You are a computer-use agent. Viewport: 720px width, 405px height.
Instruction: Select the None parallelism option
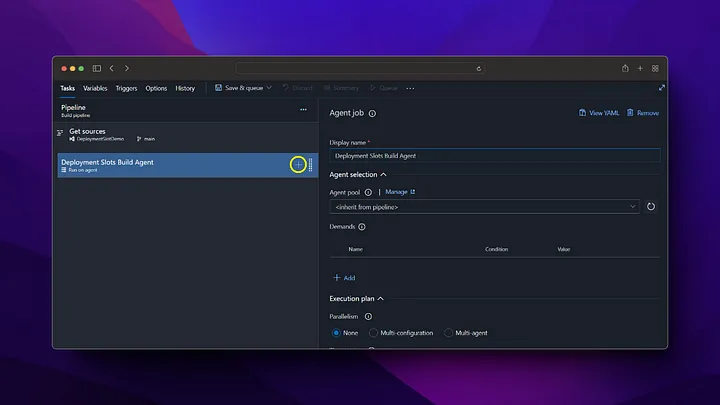pyautogui.click(x=336, y=333)
